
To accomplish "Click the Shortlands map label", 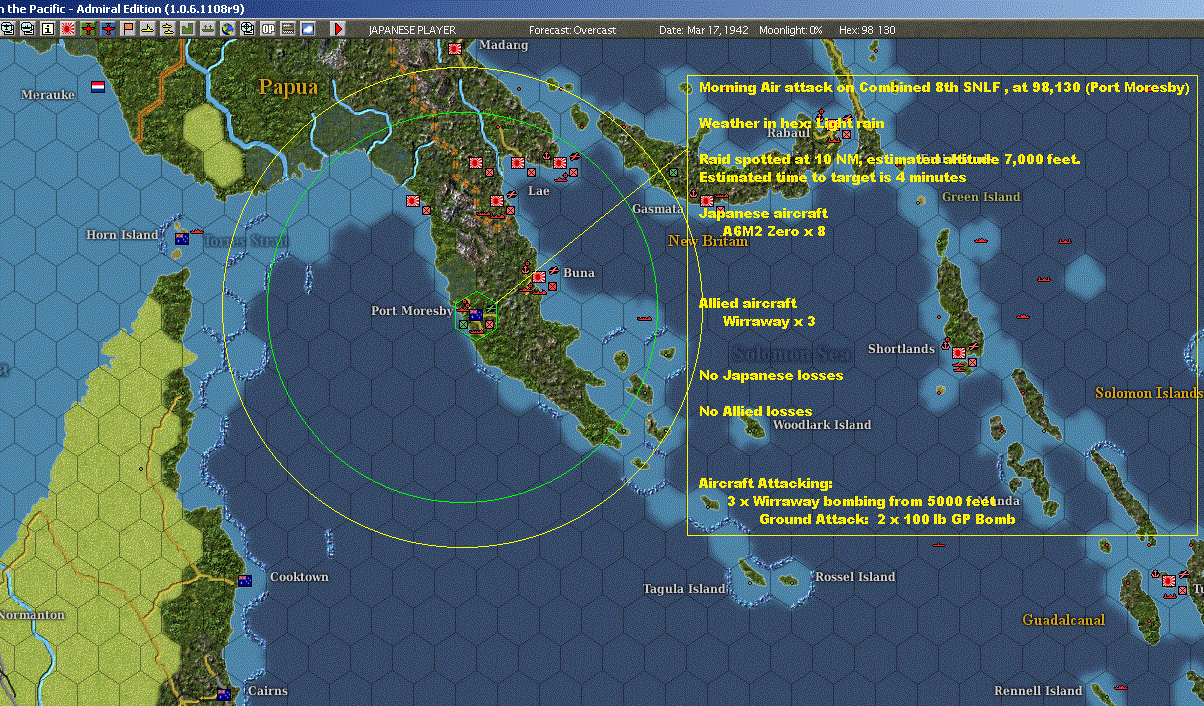I will 901,349.
